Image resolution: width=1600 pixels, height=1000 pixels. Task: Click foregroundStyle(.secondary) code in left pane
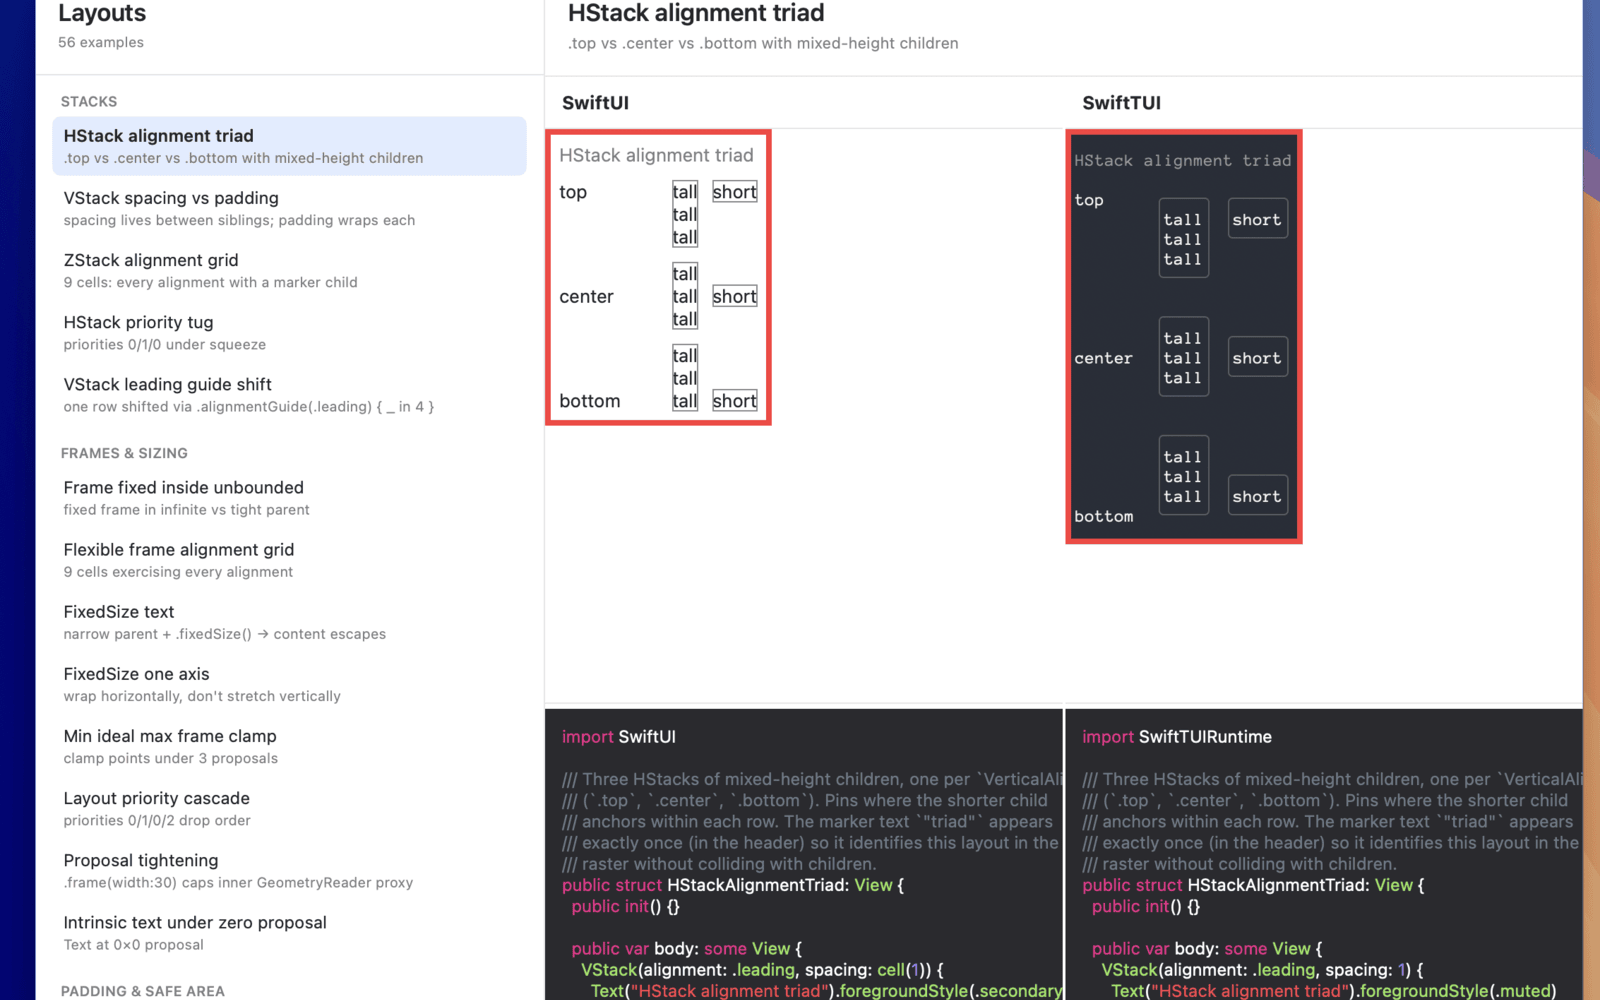949,991
